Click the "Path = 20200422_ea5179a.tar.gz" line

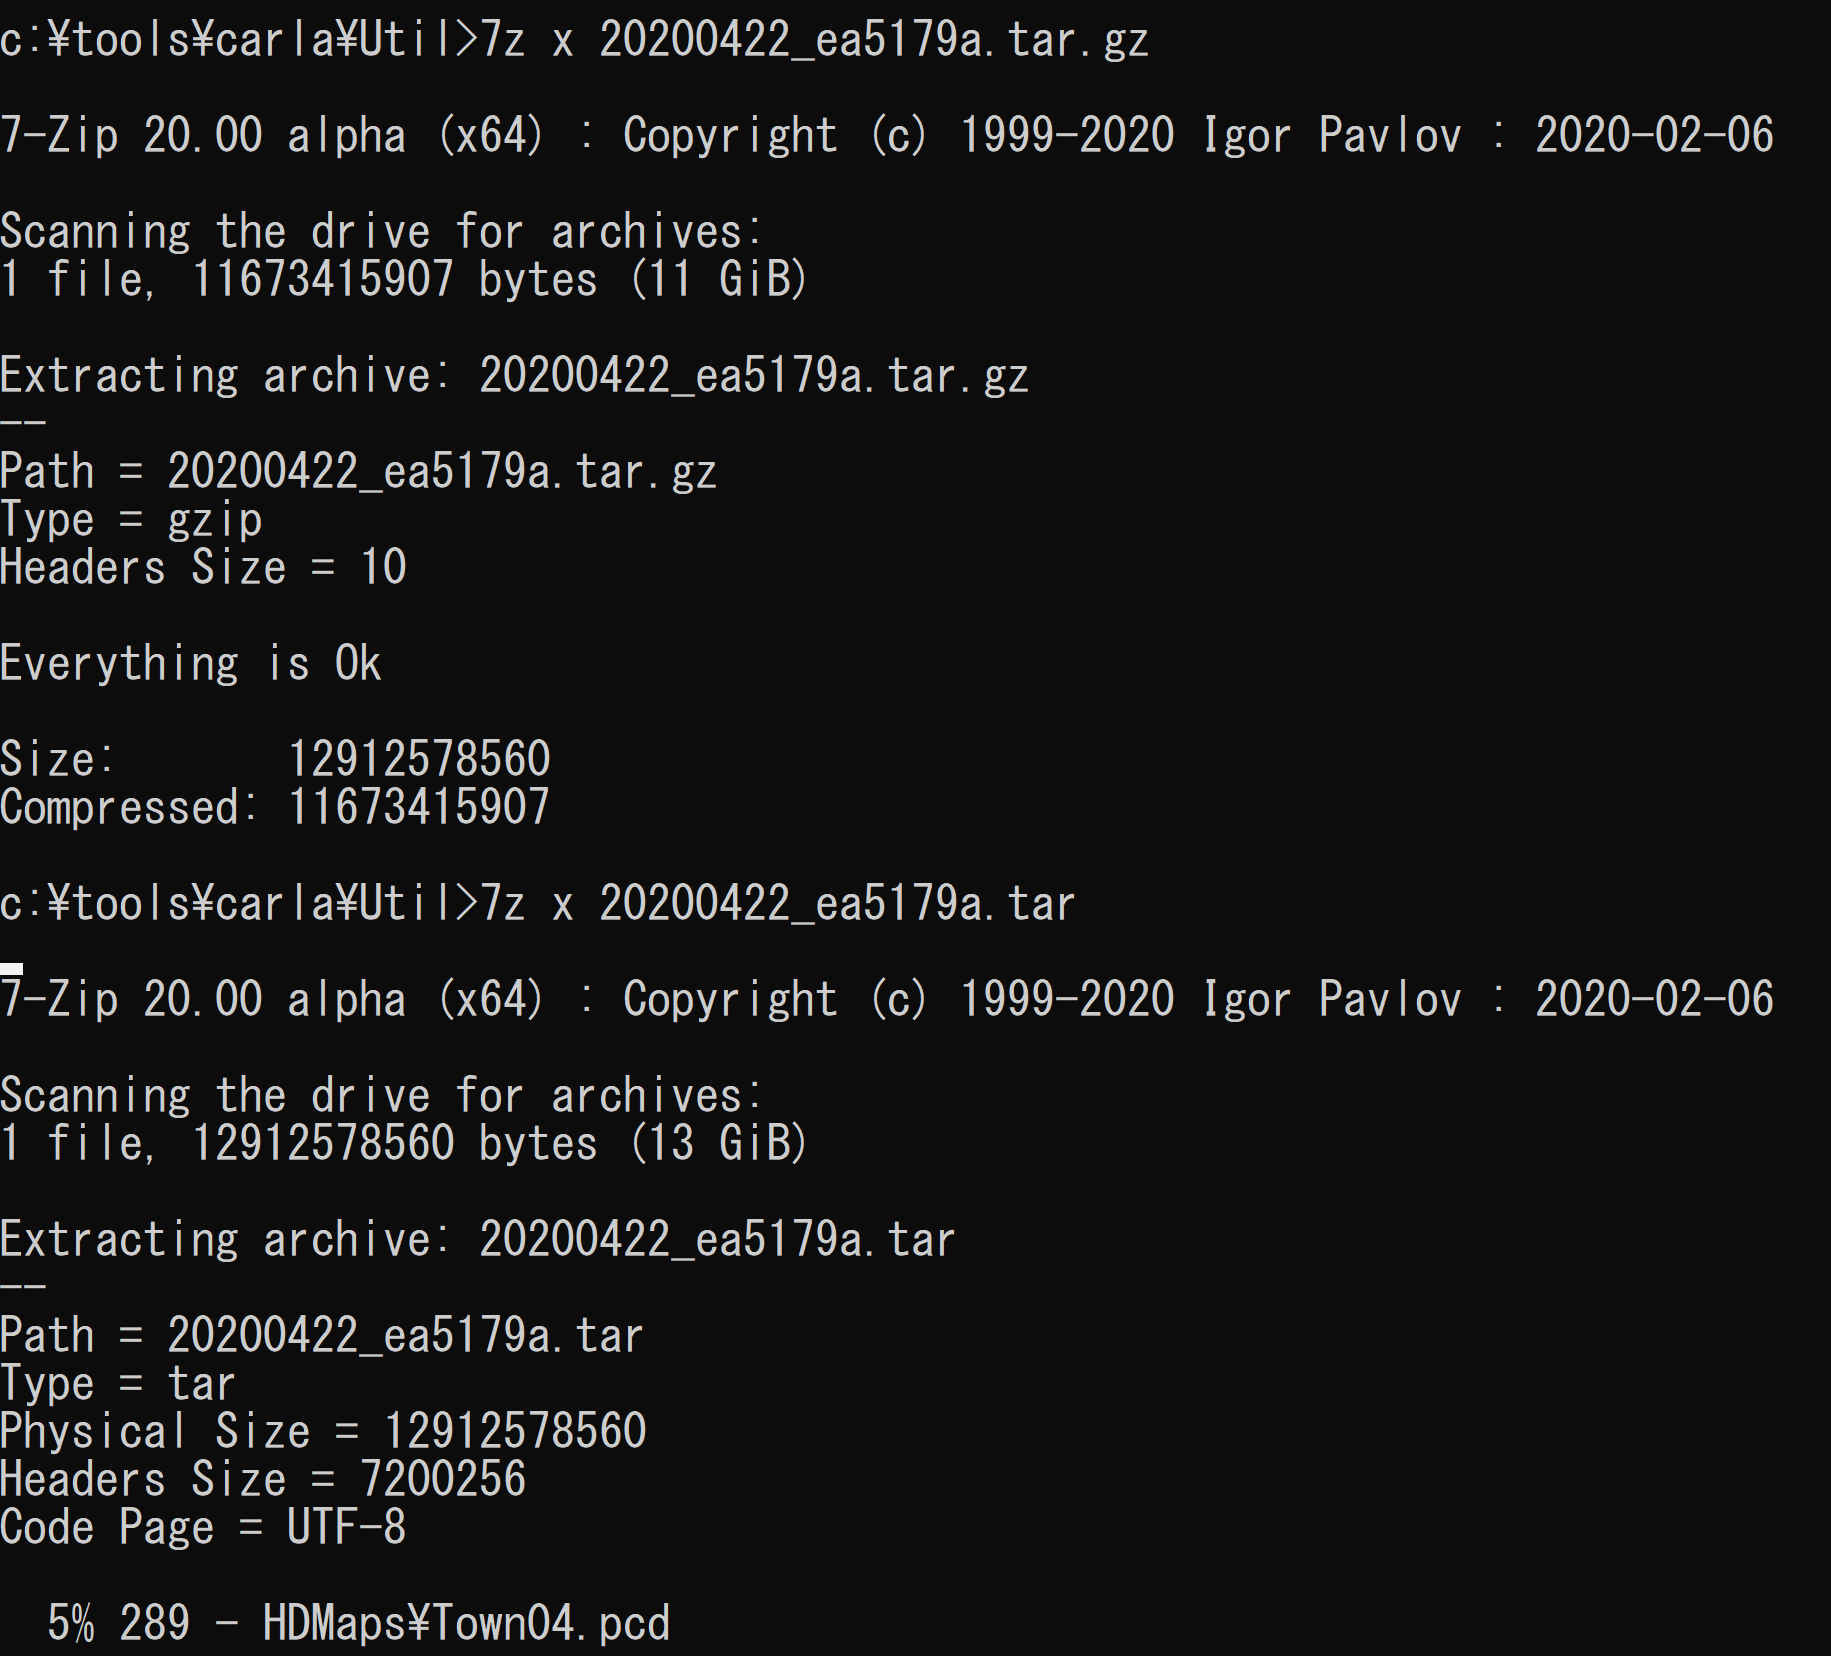pyautogui.click(x=358, y=472)
